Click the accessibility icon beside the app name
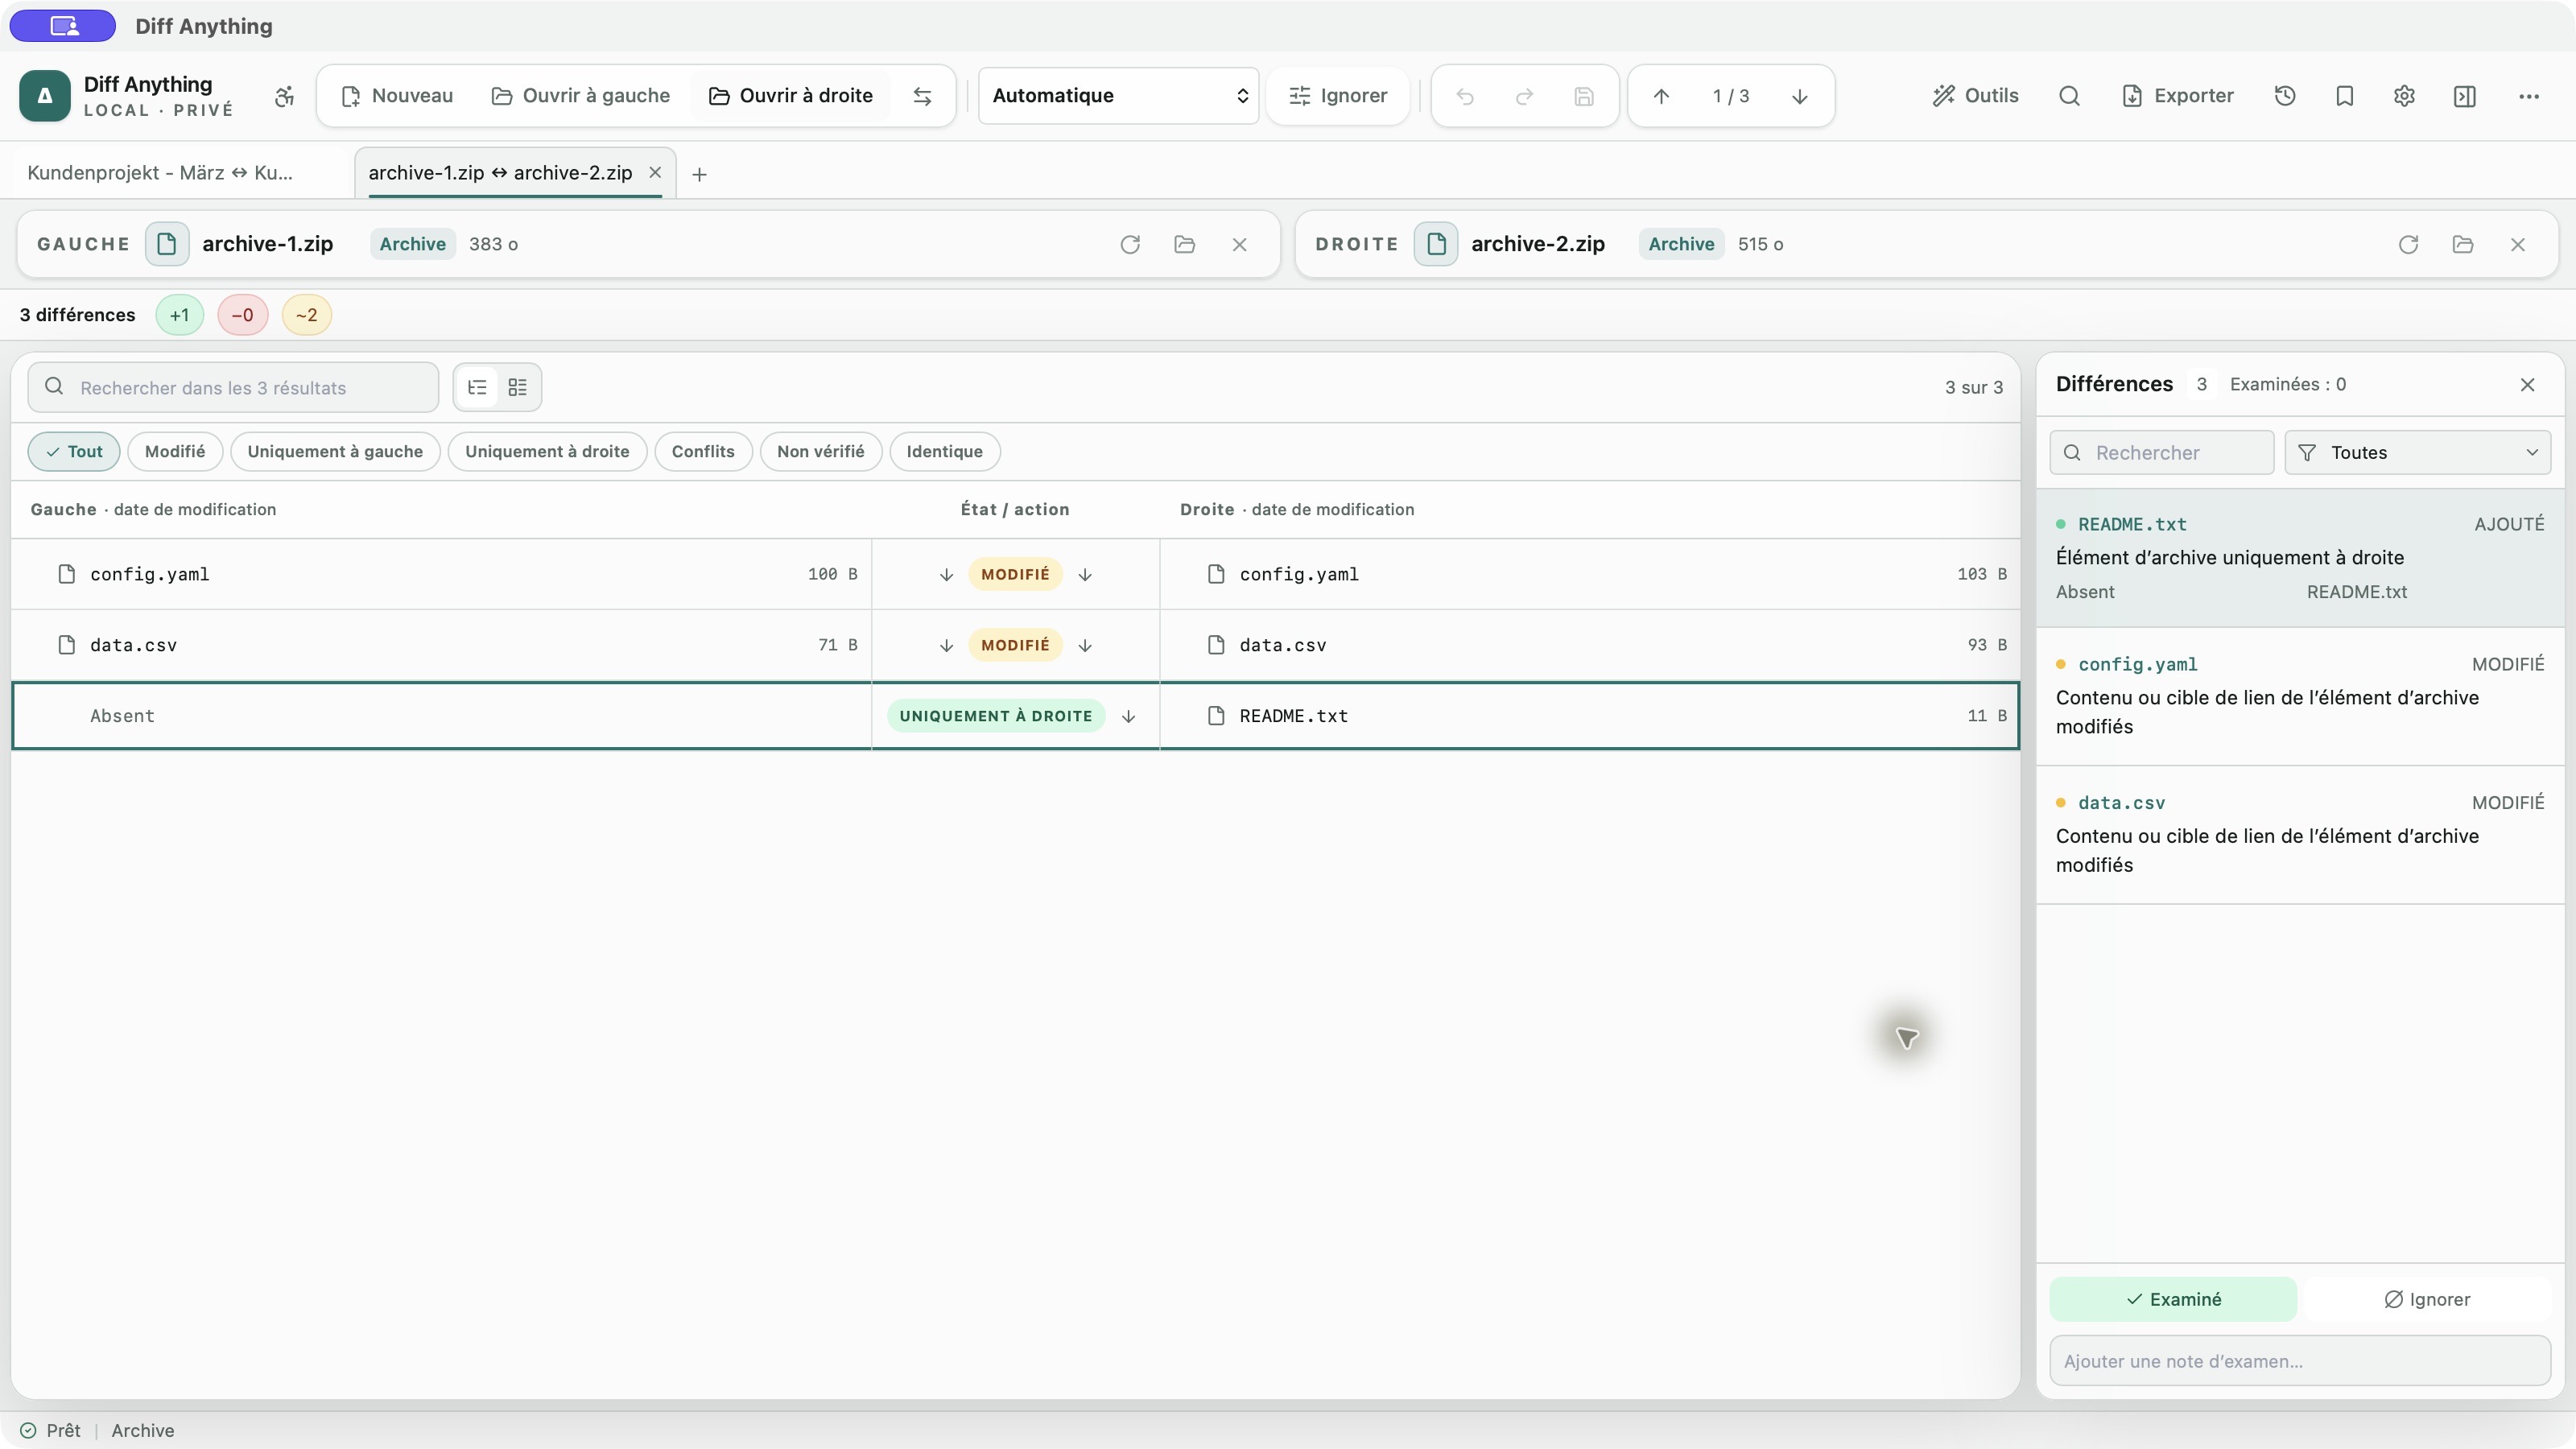Screen dimensions: 2576x1449 [284, 96]
